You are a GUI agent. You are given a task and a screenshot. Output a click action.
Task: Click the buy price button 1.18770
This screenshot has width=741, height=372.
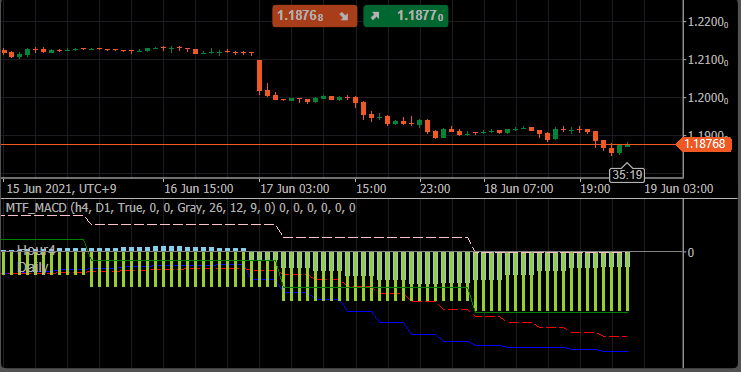coord(405,16)
